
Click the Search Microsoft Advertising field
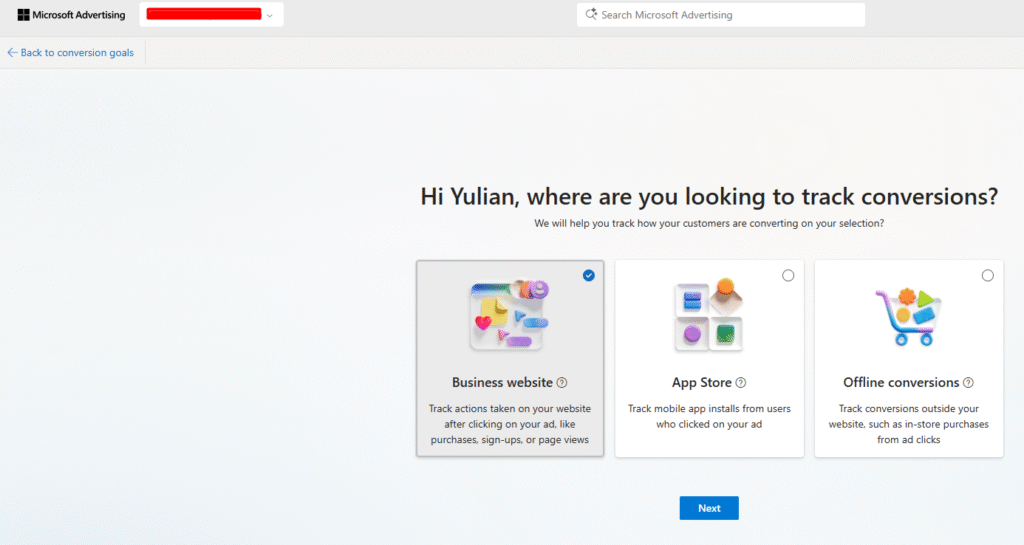point(730,15)
